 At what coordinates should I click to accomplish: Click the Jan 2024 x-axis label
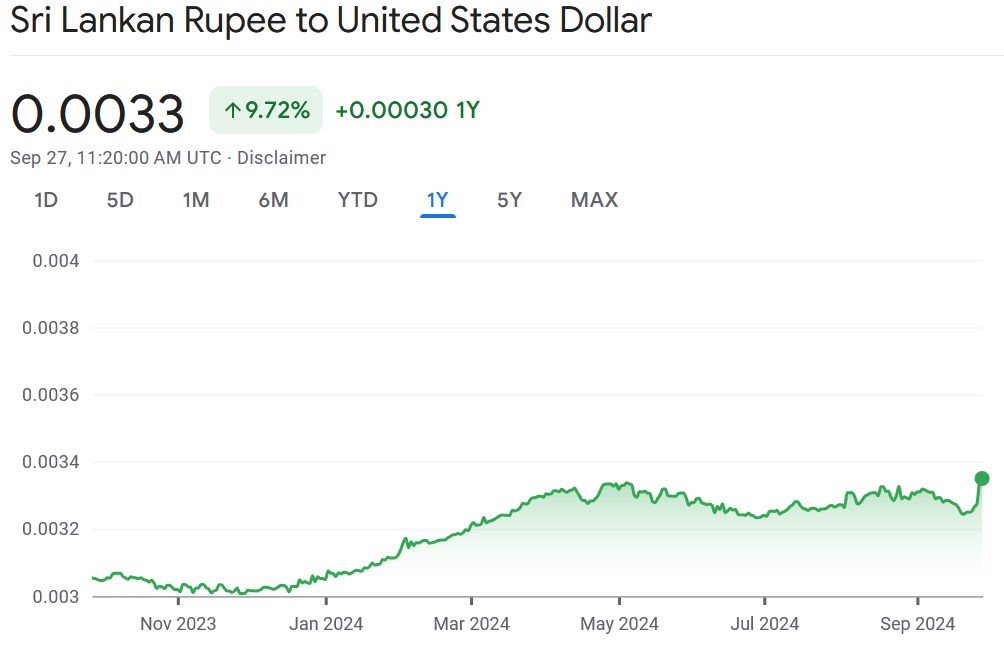(x=326, y=624)
